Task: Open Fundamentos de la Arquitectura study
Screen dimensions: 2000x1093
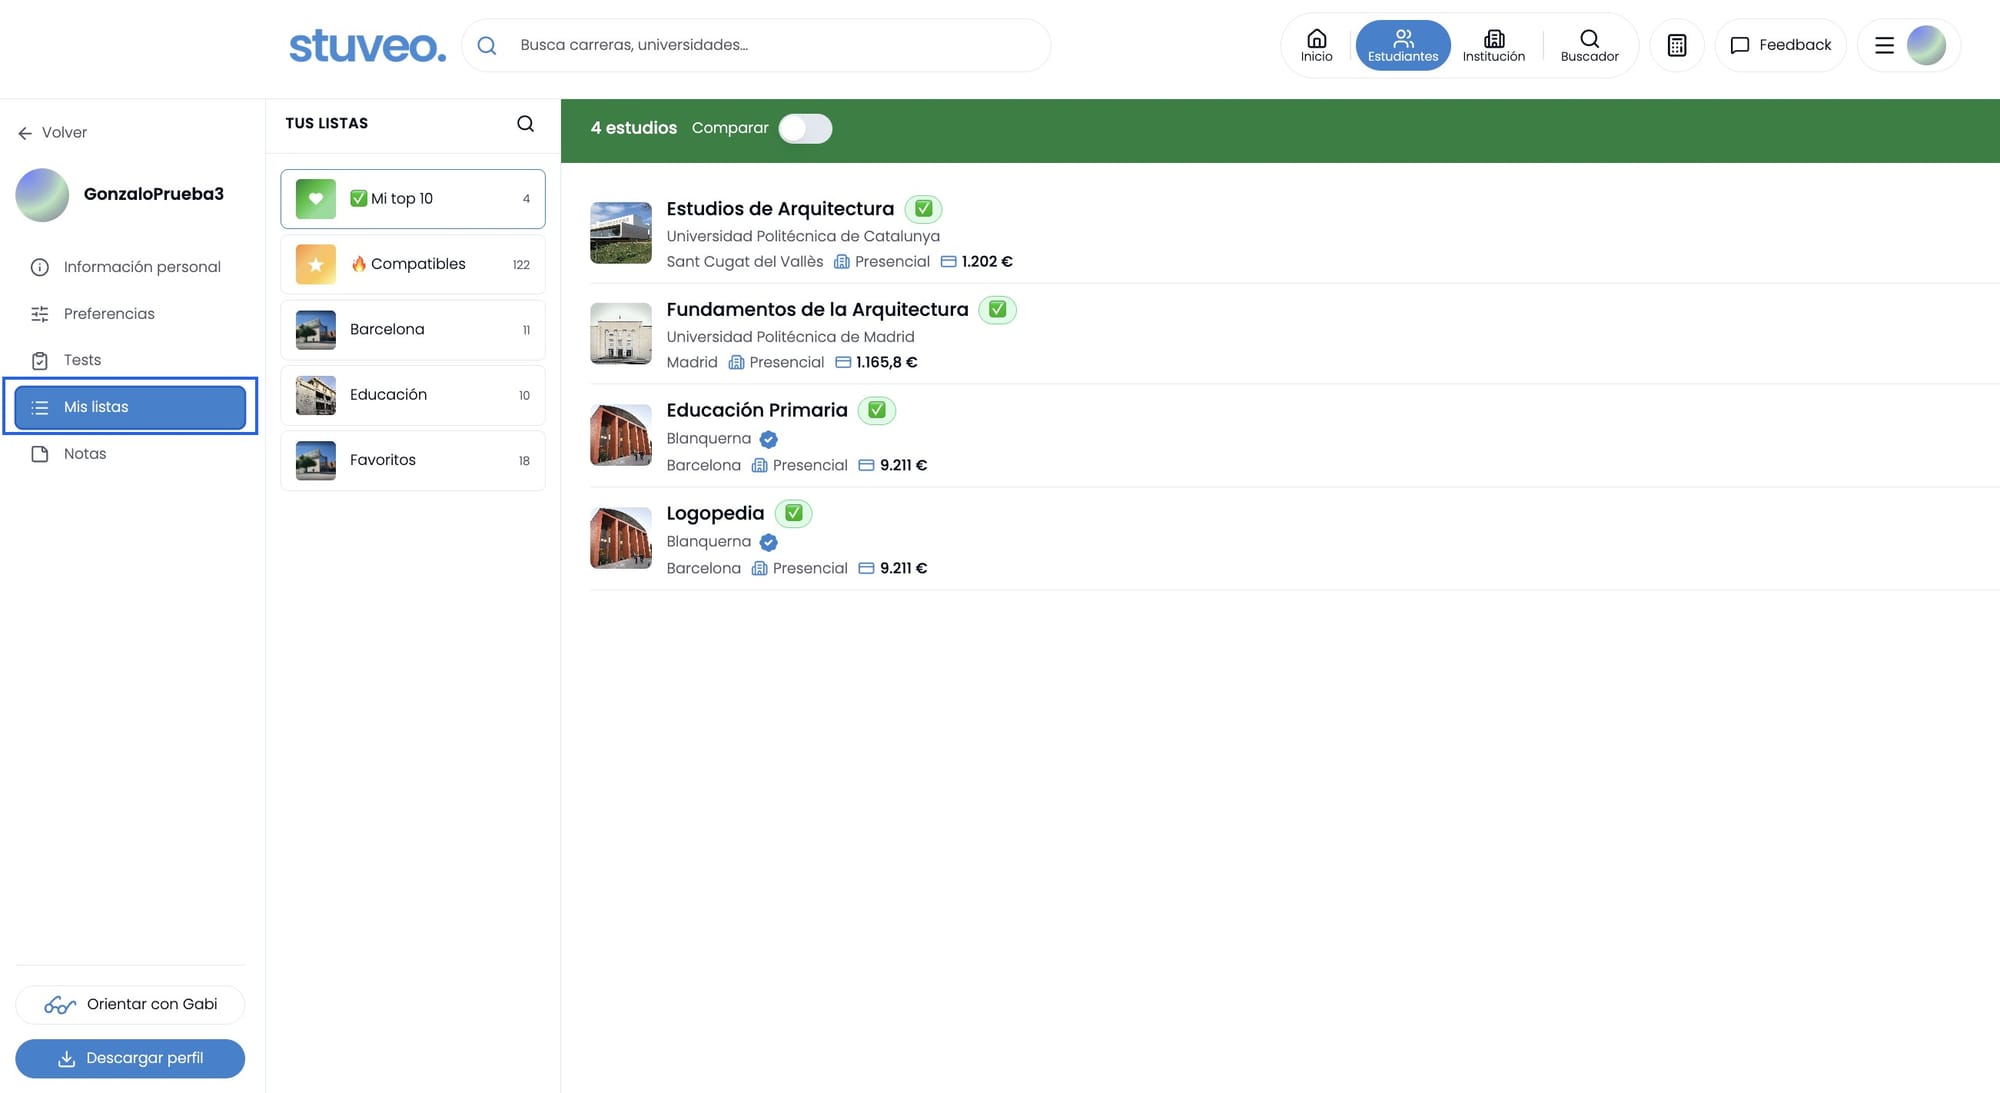Action: tap(817, 310)
